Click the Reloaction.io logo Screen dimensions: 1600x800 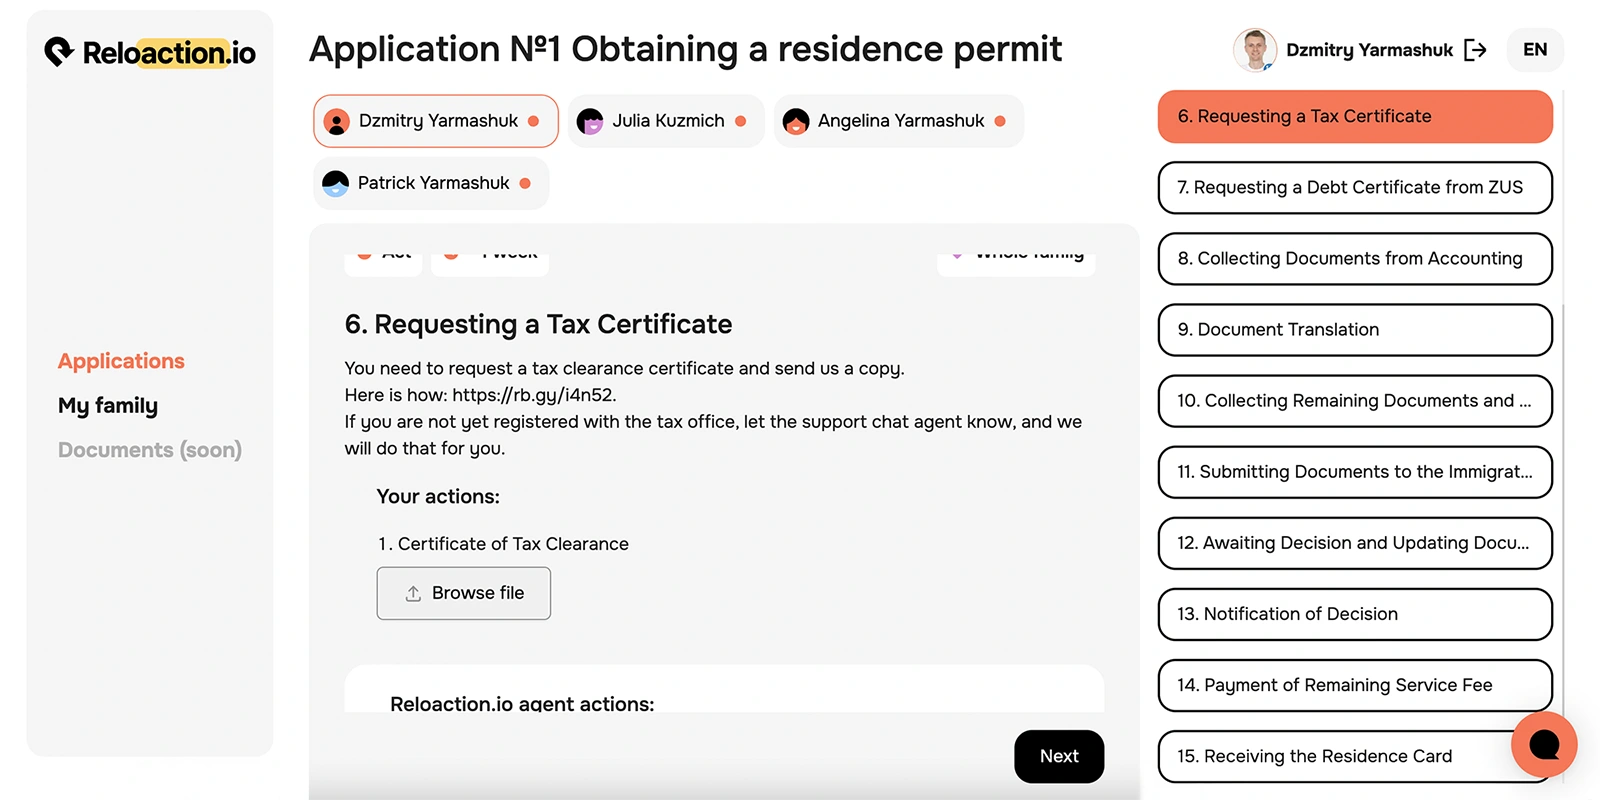click(x=150, y=52)
